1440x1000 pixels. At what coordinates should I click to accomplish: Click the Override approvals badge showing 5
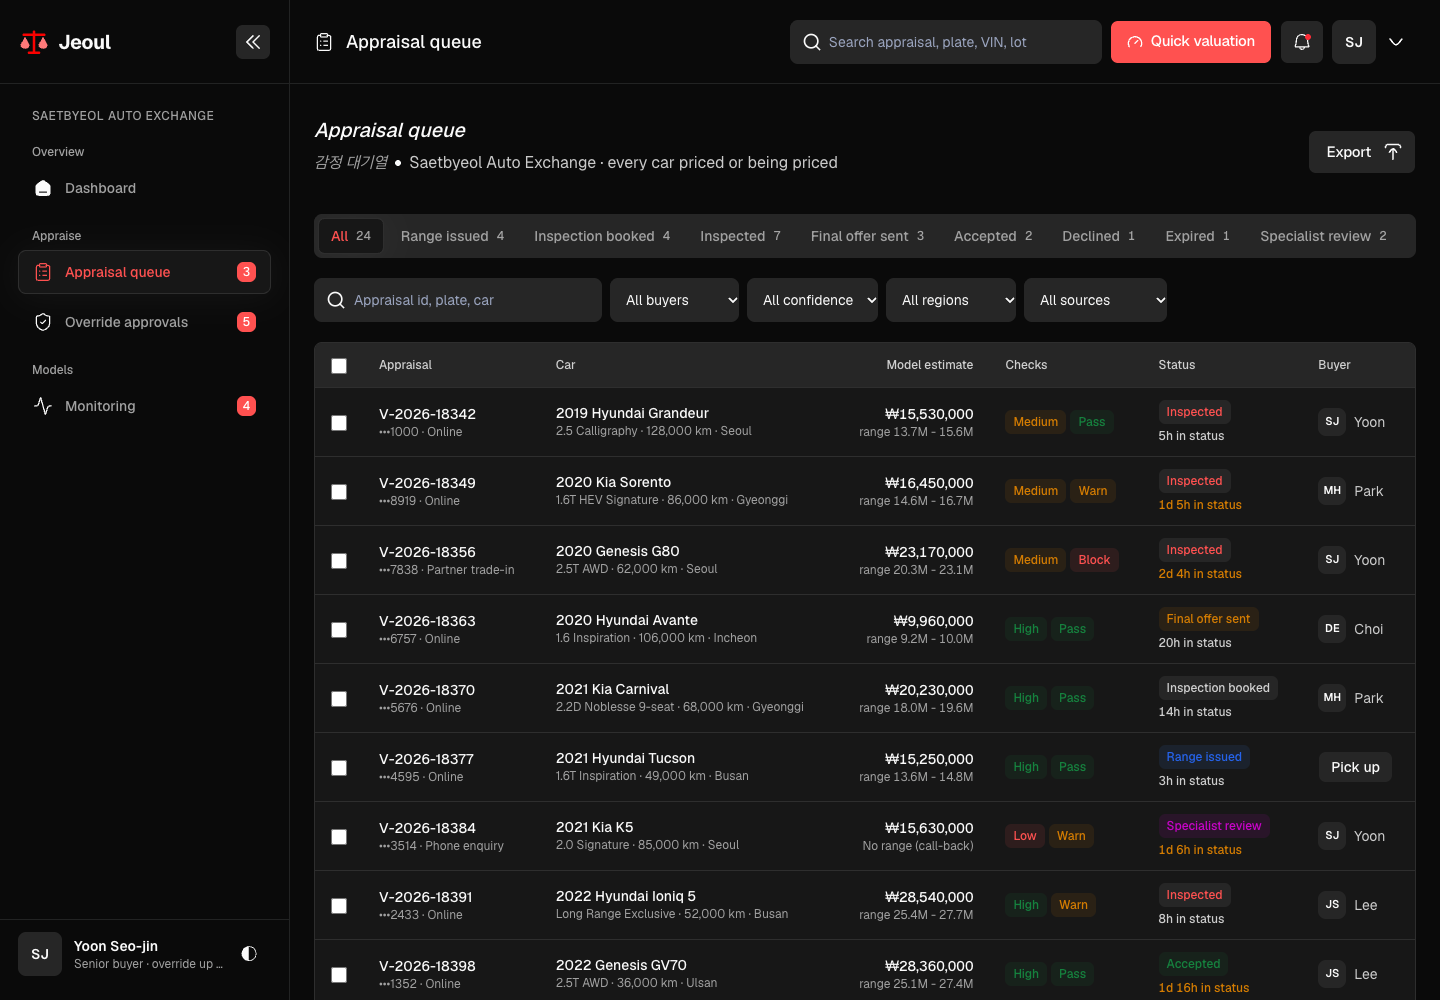tap(246, 322)
